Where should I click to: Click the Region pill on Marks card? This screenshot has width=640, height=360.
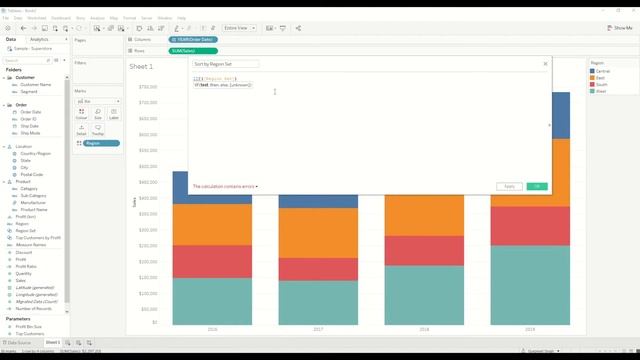[x=101, y=143]
